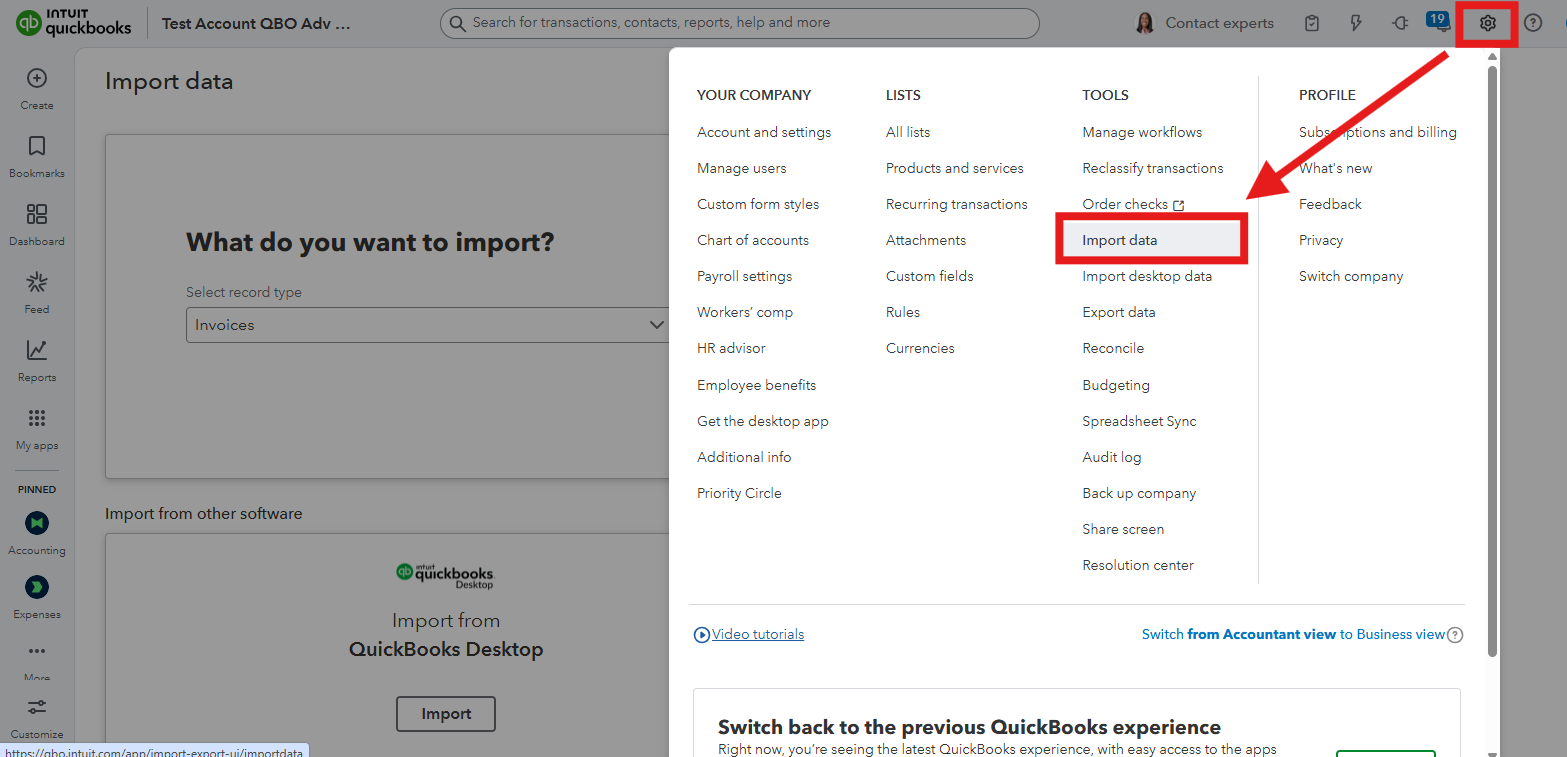Screen dimensions: 1567x757
Task: Open Workers' comp
Action: tap(745, 312)
